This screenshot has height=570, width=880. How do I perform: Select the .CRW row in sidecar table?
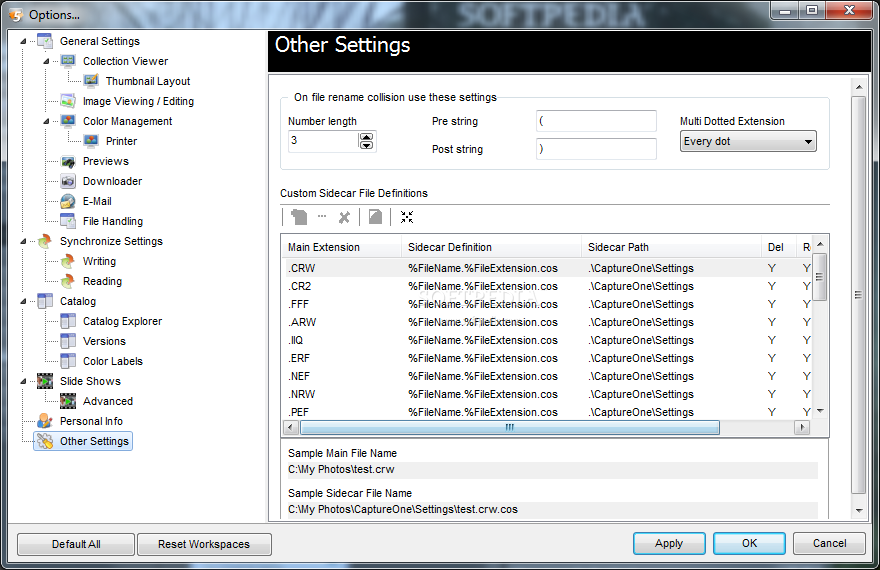547,268
